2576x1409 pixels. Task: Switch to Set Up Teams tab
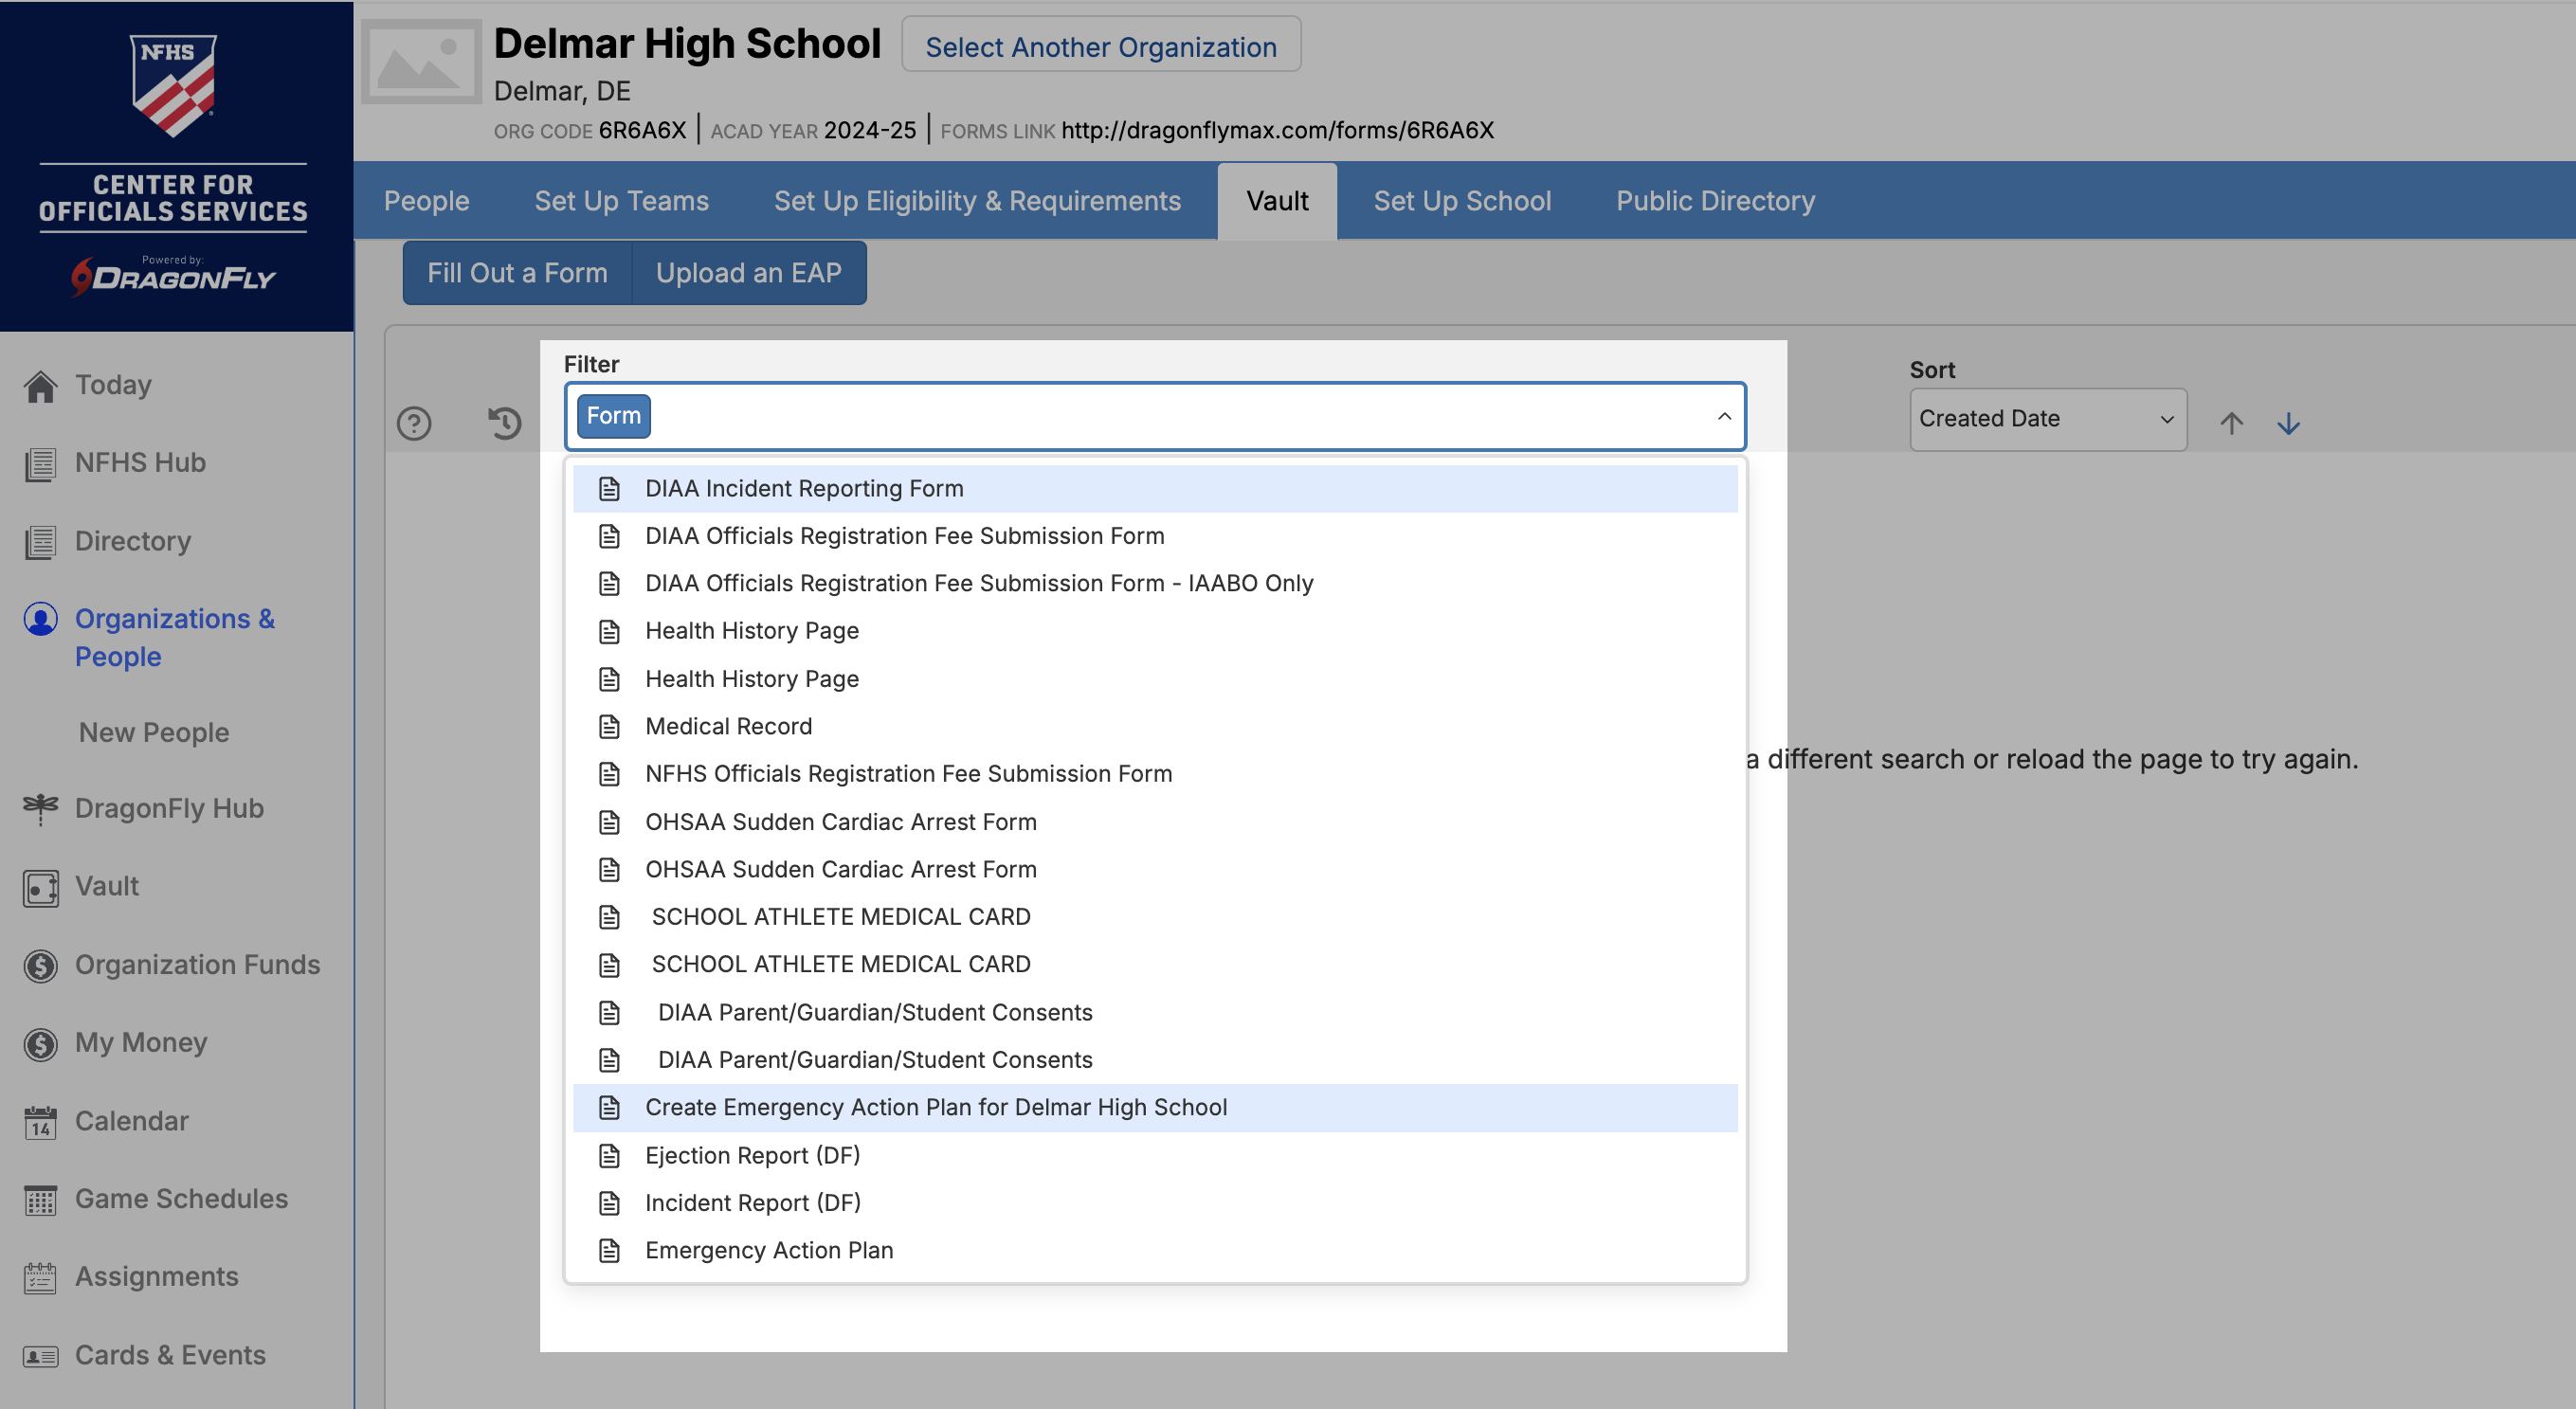(621, 201)
